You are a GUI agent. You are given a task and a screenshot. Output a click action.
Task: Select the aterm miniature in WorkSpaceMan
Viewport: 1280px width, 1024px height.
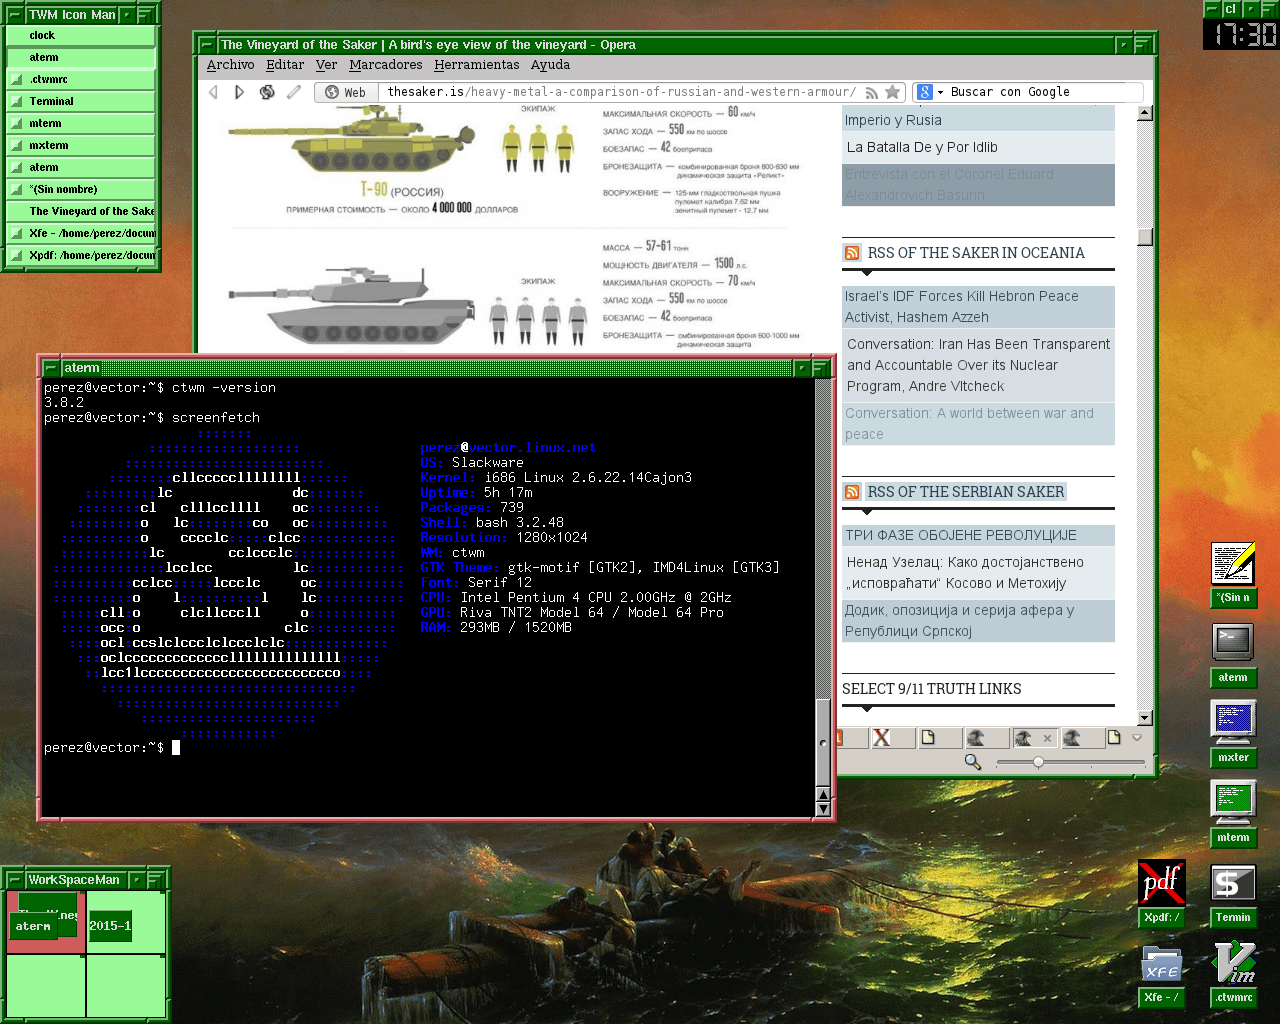(33, 927)
